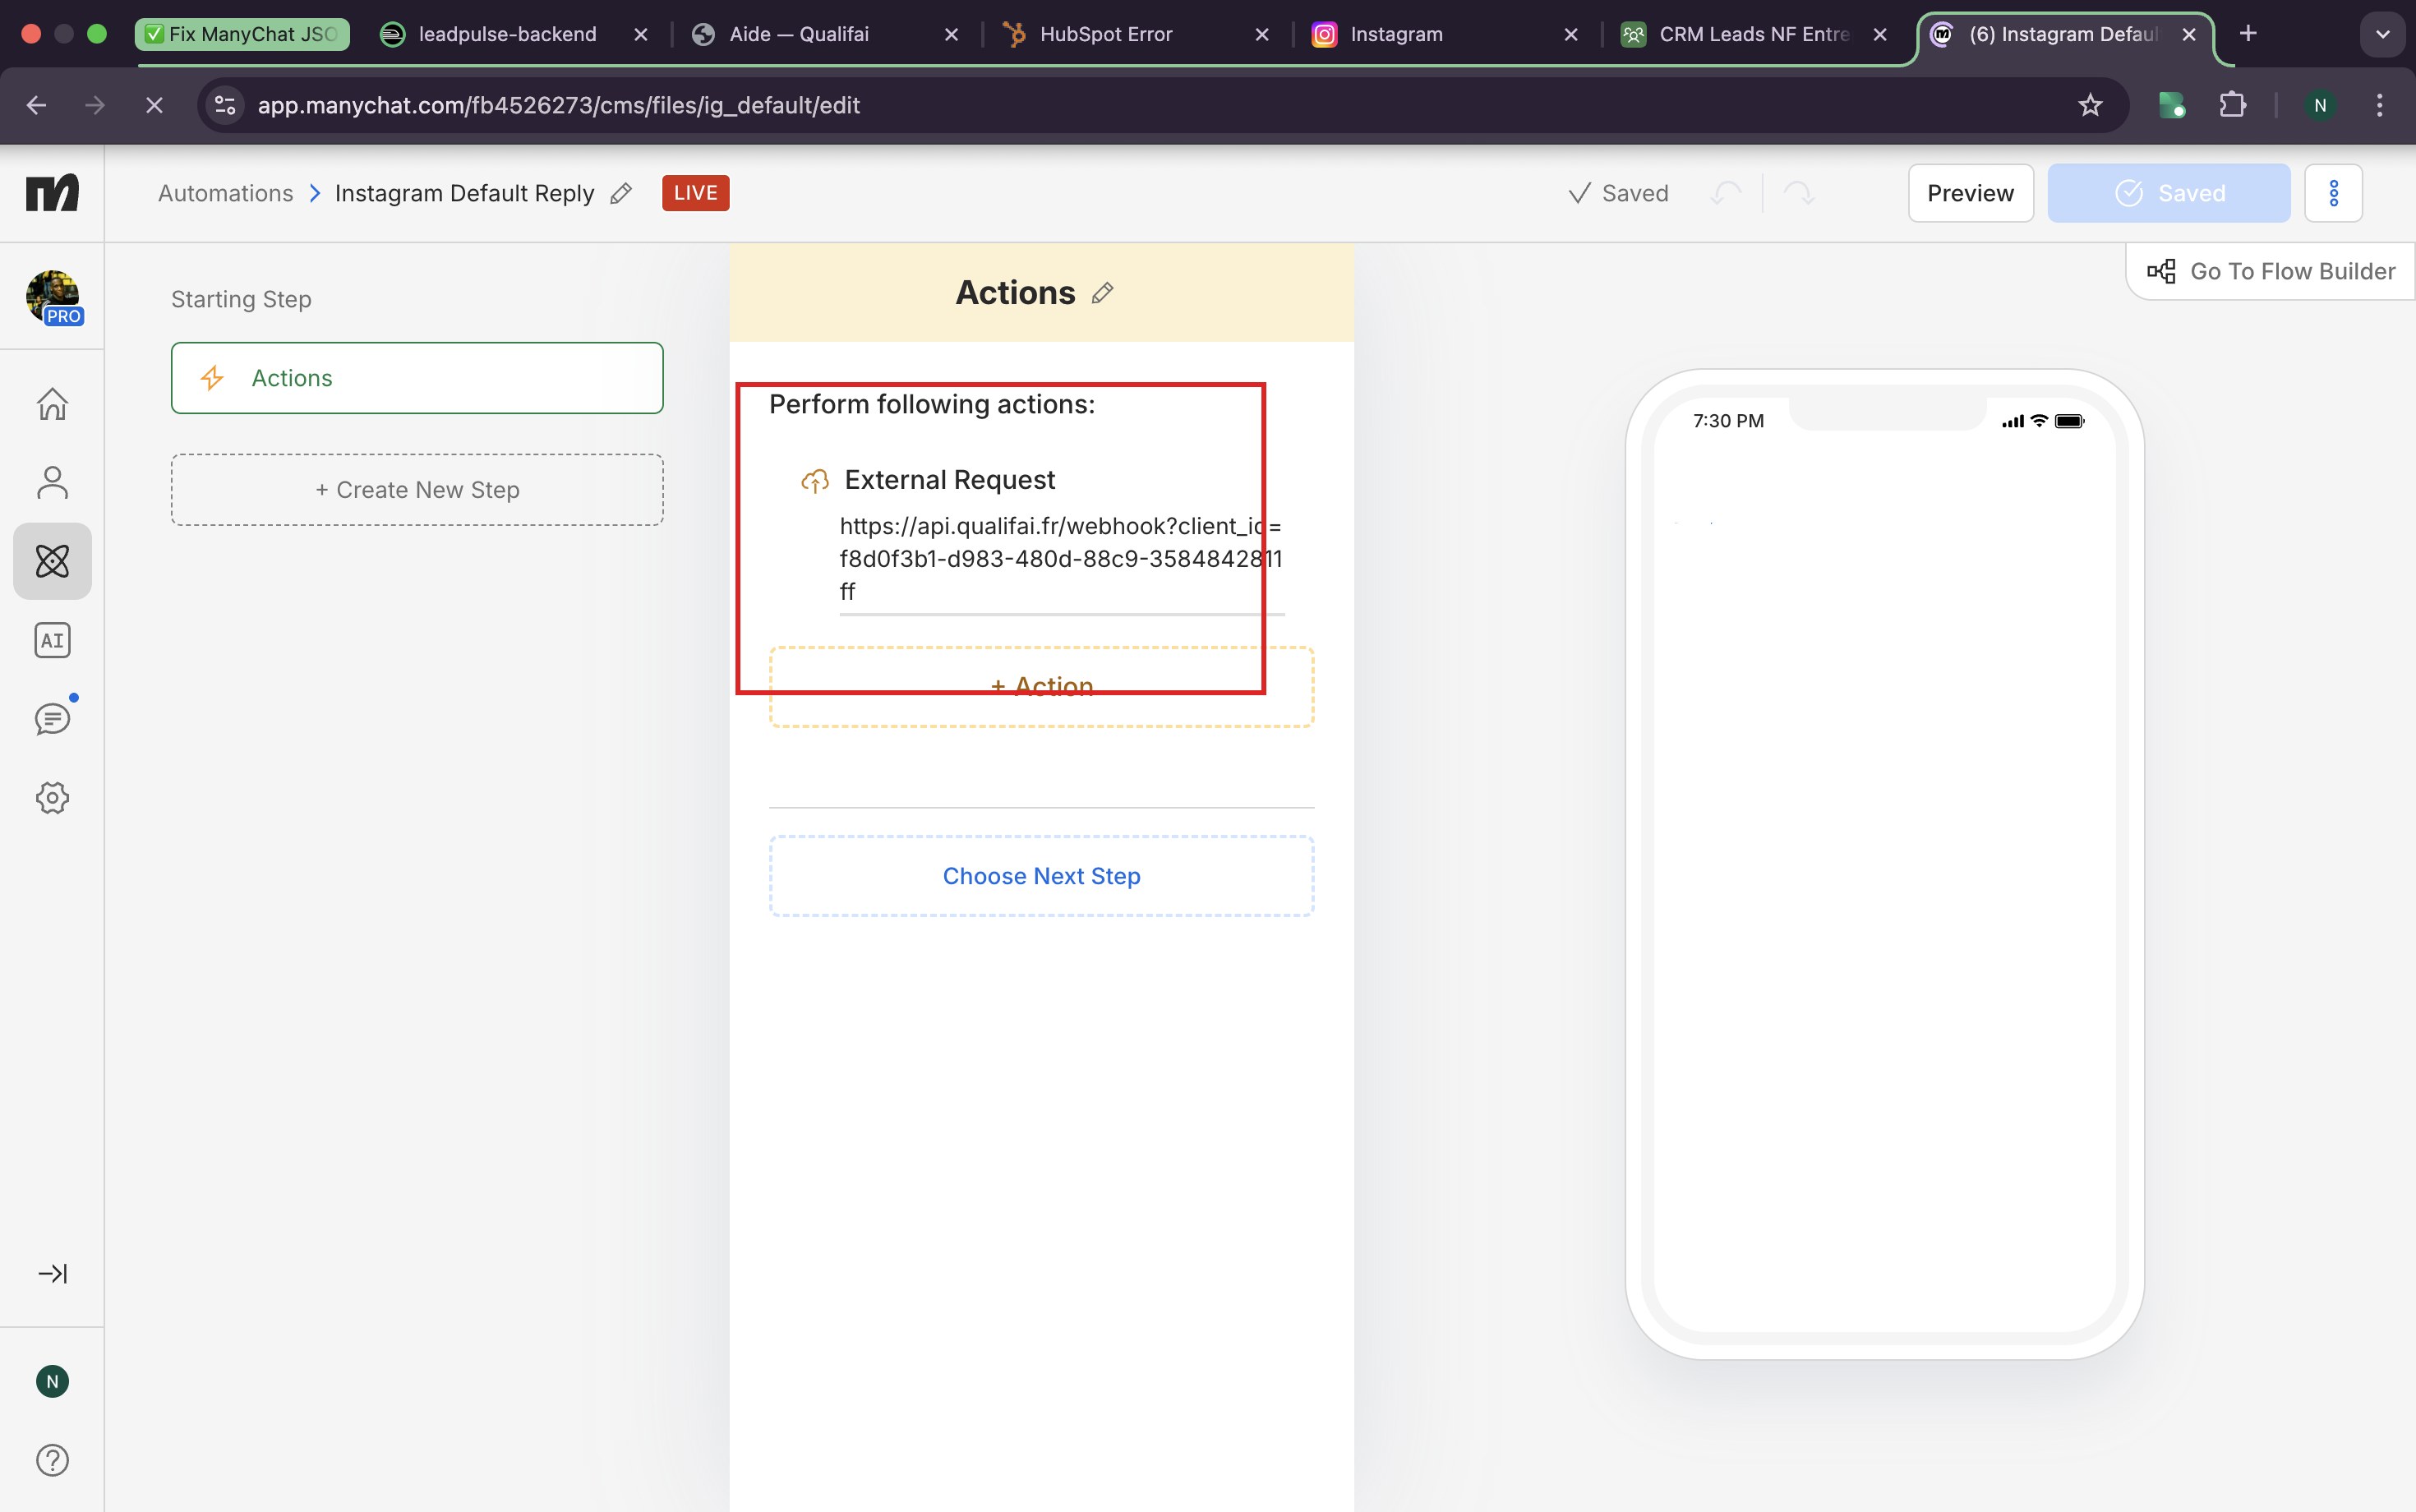Screen dimensions: 2416x1512
Task: Select the Automation icon in the sidebar
Action: pos(51,561)
